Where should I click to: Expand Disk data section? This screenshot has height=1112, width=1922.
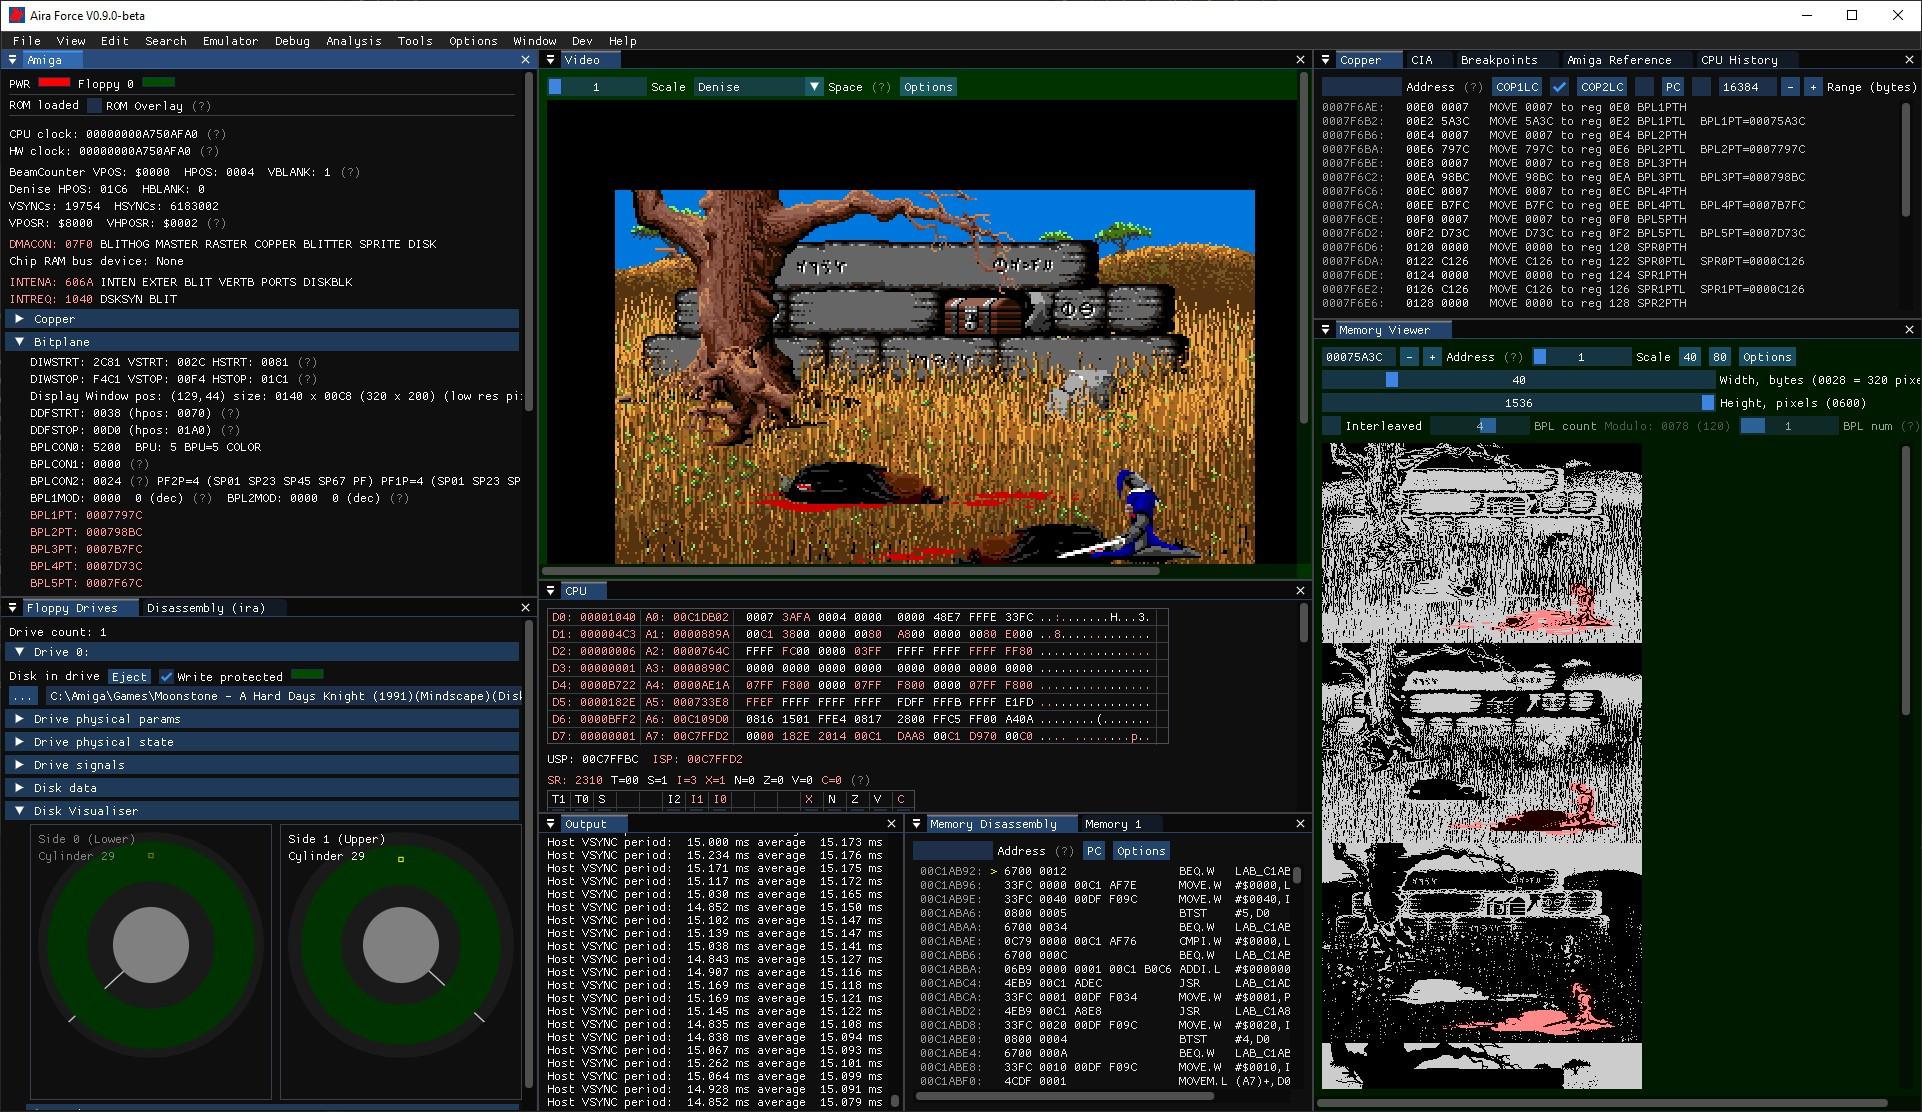(263, 788)
